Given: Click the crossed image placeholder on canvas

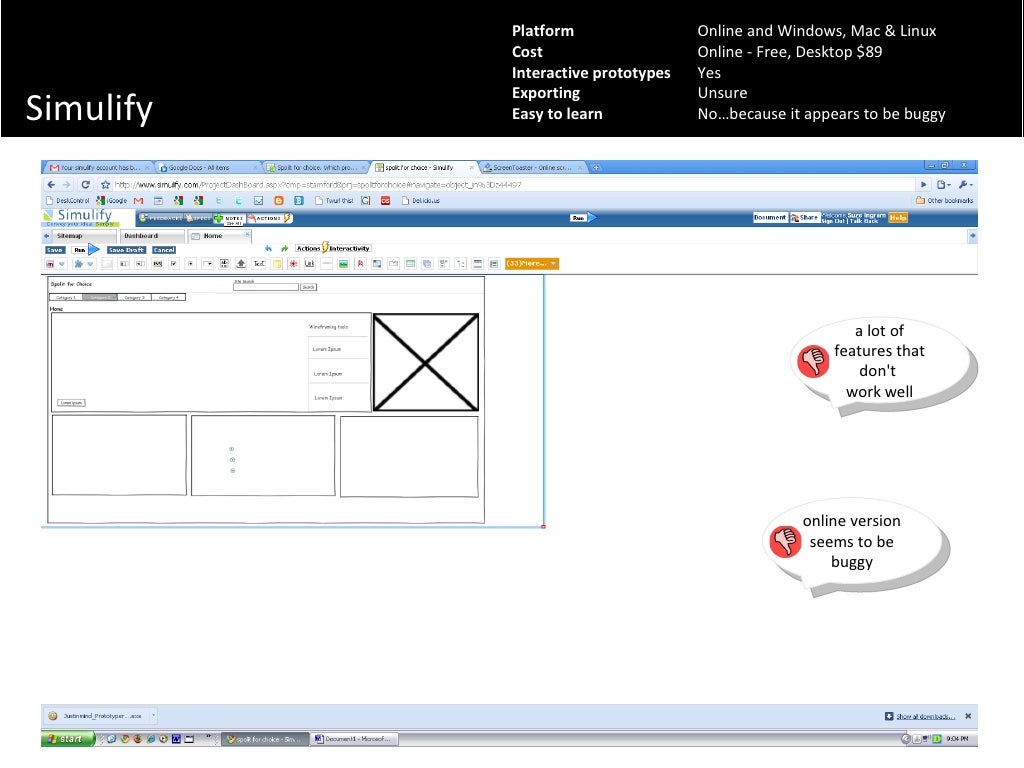Looking at the screenshot, I should 426,362.
